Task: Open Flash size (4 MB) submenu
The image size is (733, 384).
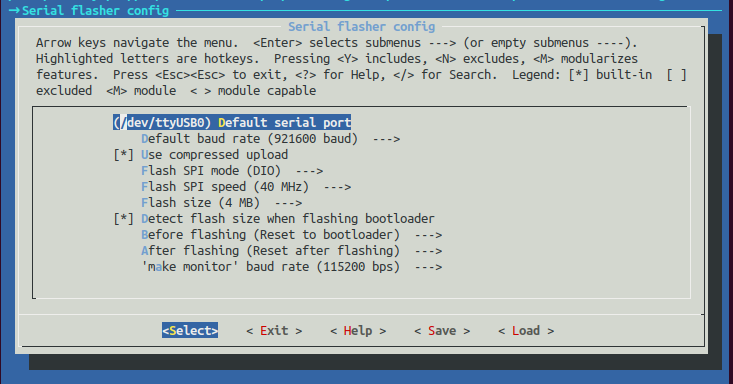Action: (x=222, y=203)
